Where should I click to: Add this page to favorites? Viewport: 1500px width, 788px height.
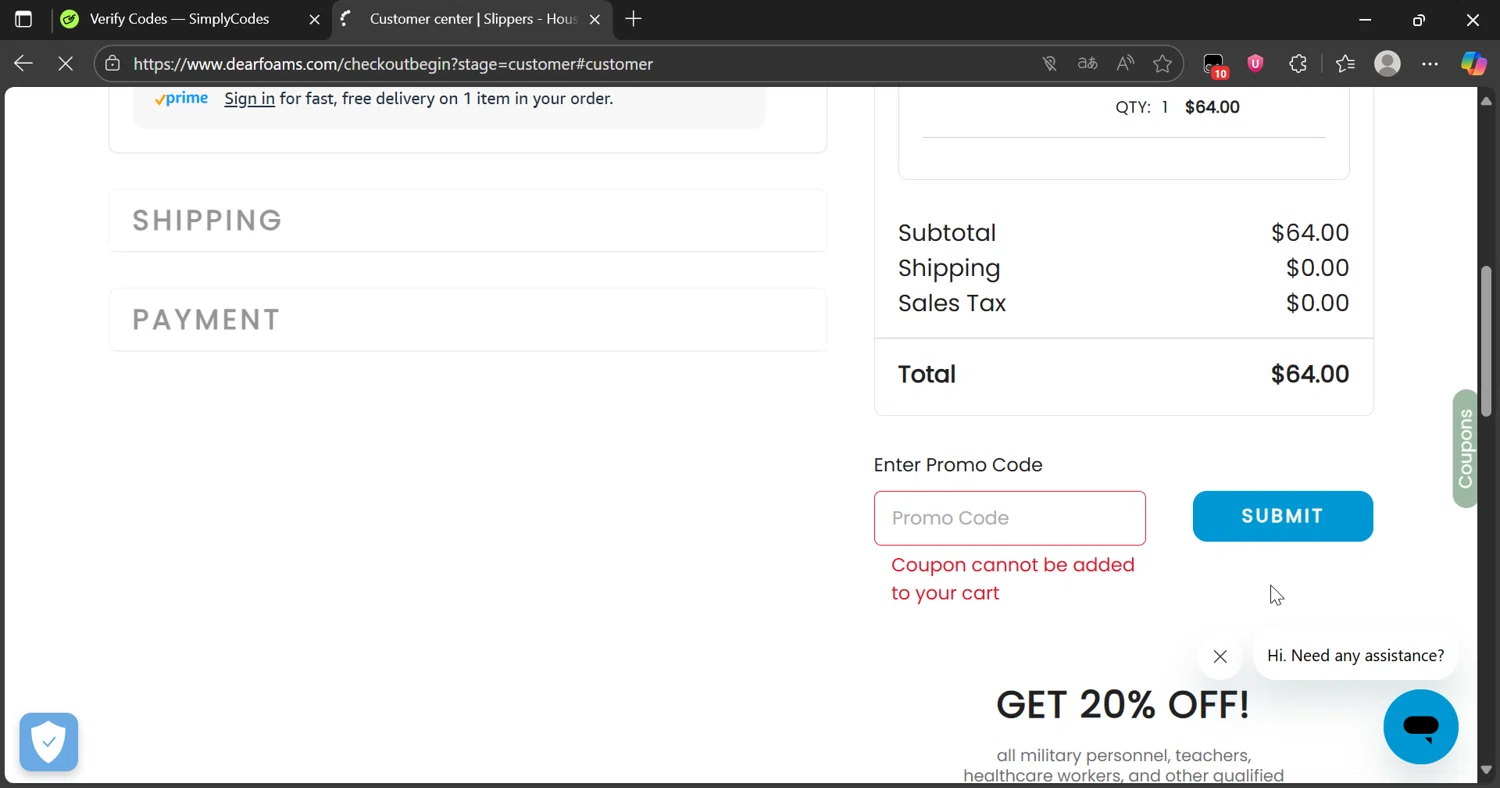[x=1162, y=64]
